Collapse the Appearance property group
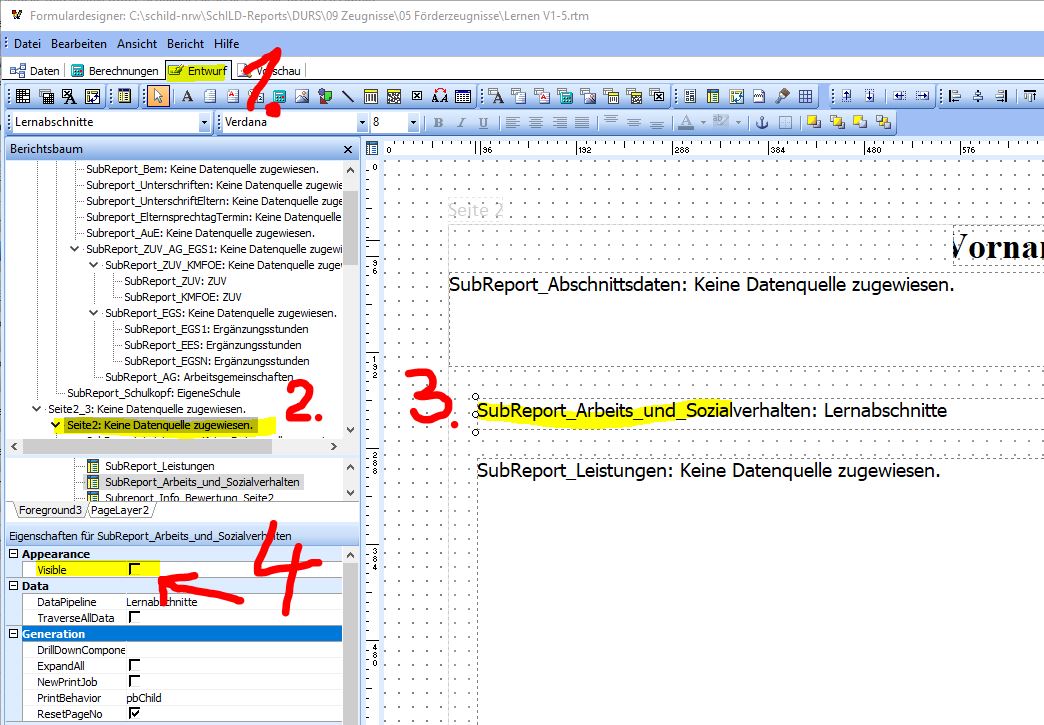 point(13,553)
